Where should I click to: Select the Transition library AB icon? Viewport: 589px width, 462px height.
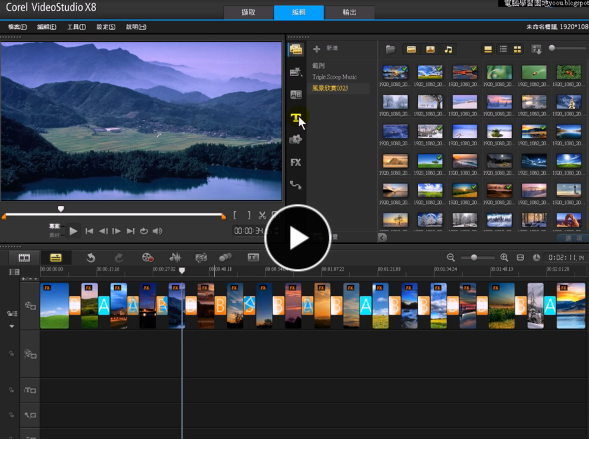[x=296, y=94]
